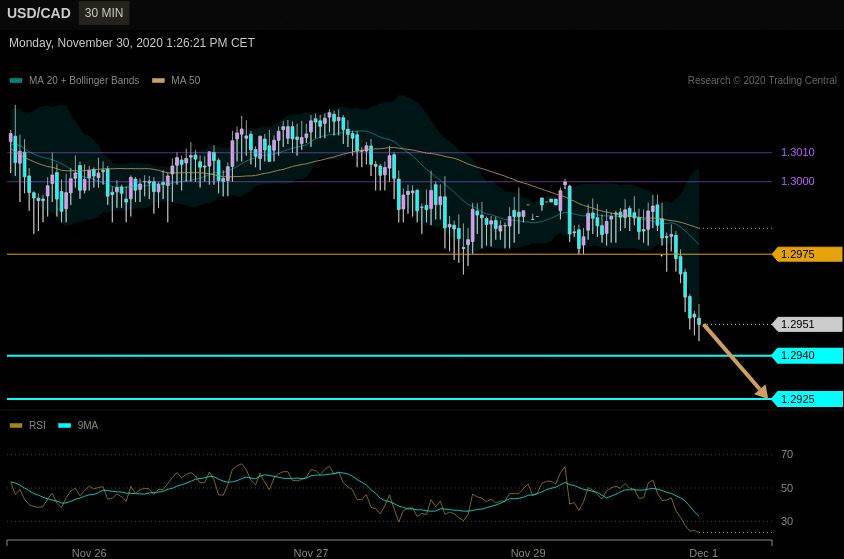Click the cyan 1.2925 target price tag
This screenshot has width=844, height=559.
point(807,399)
